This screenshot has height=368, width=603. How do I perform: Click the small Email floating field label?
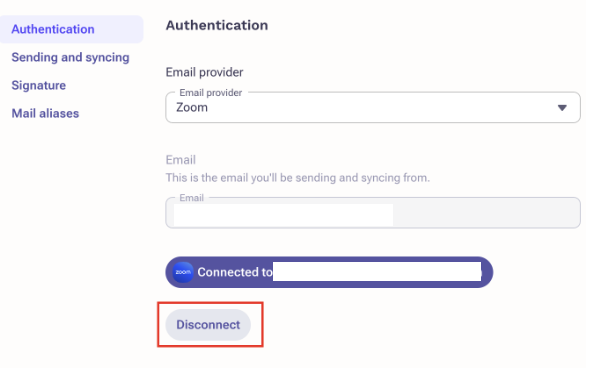[x=191, y=198]
